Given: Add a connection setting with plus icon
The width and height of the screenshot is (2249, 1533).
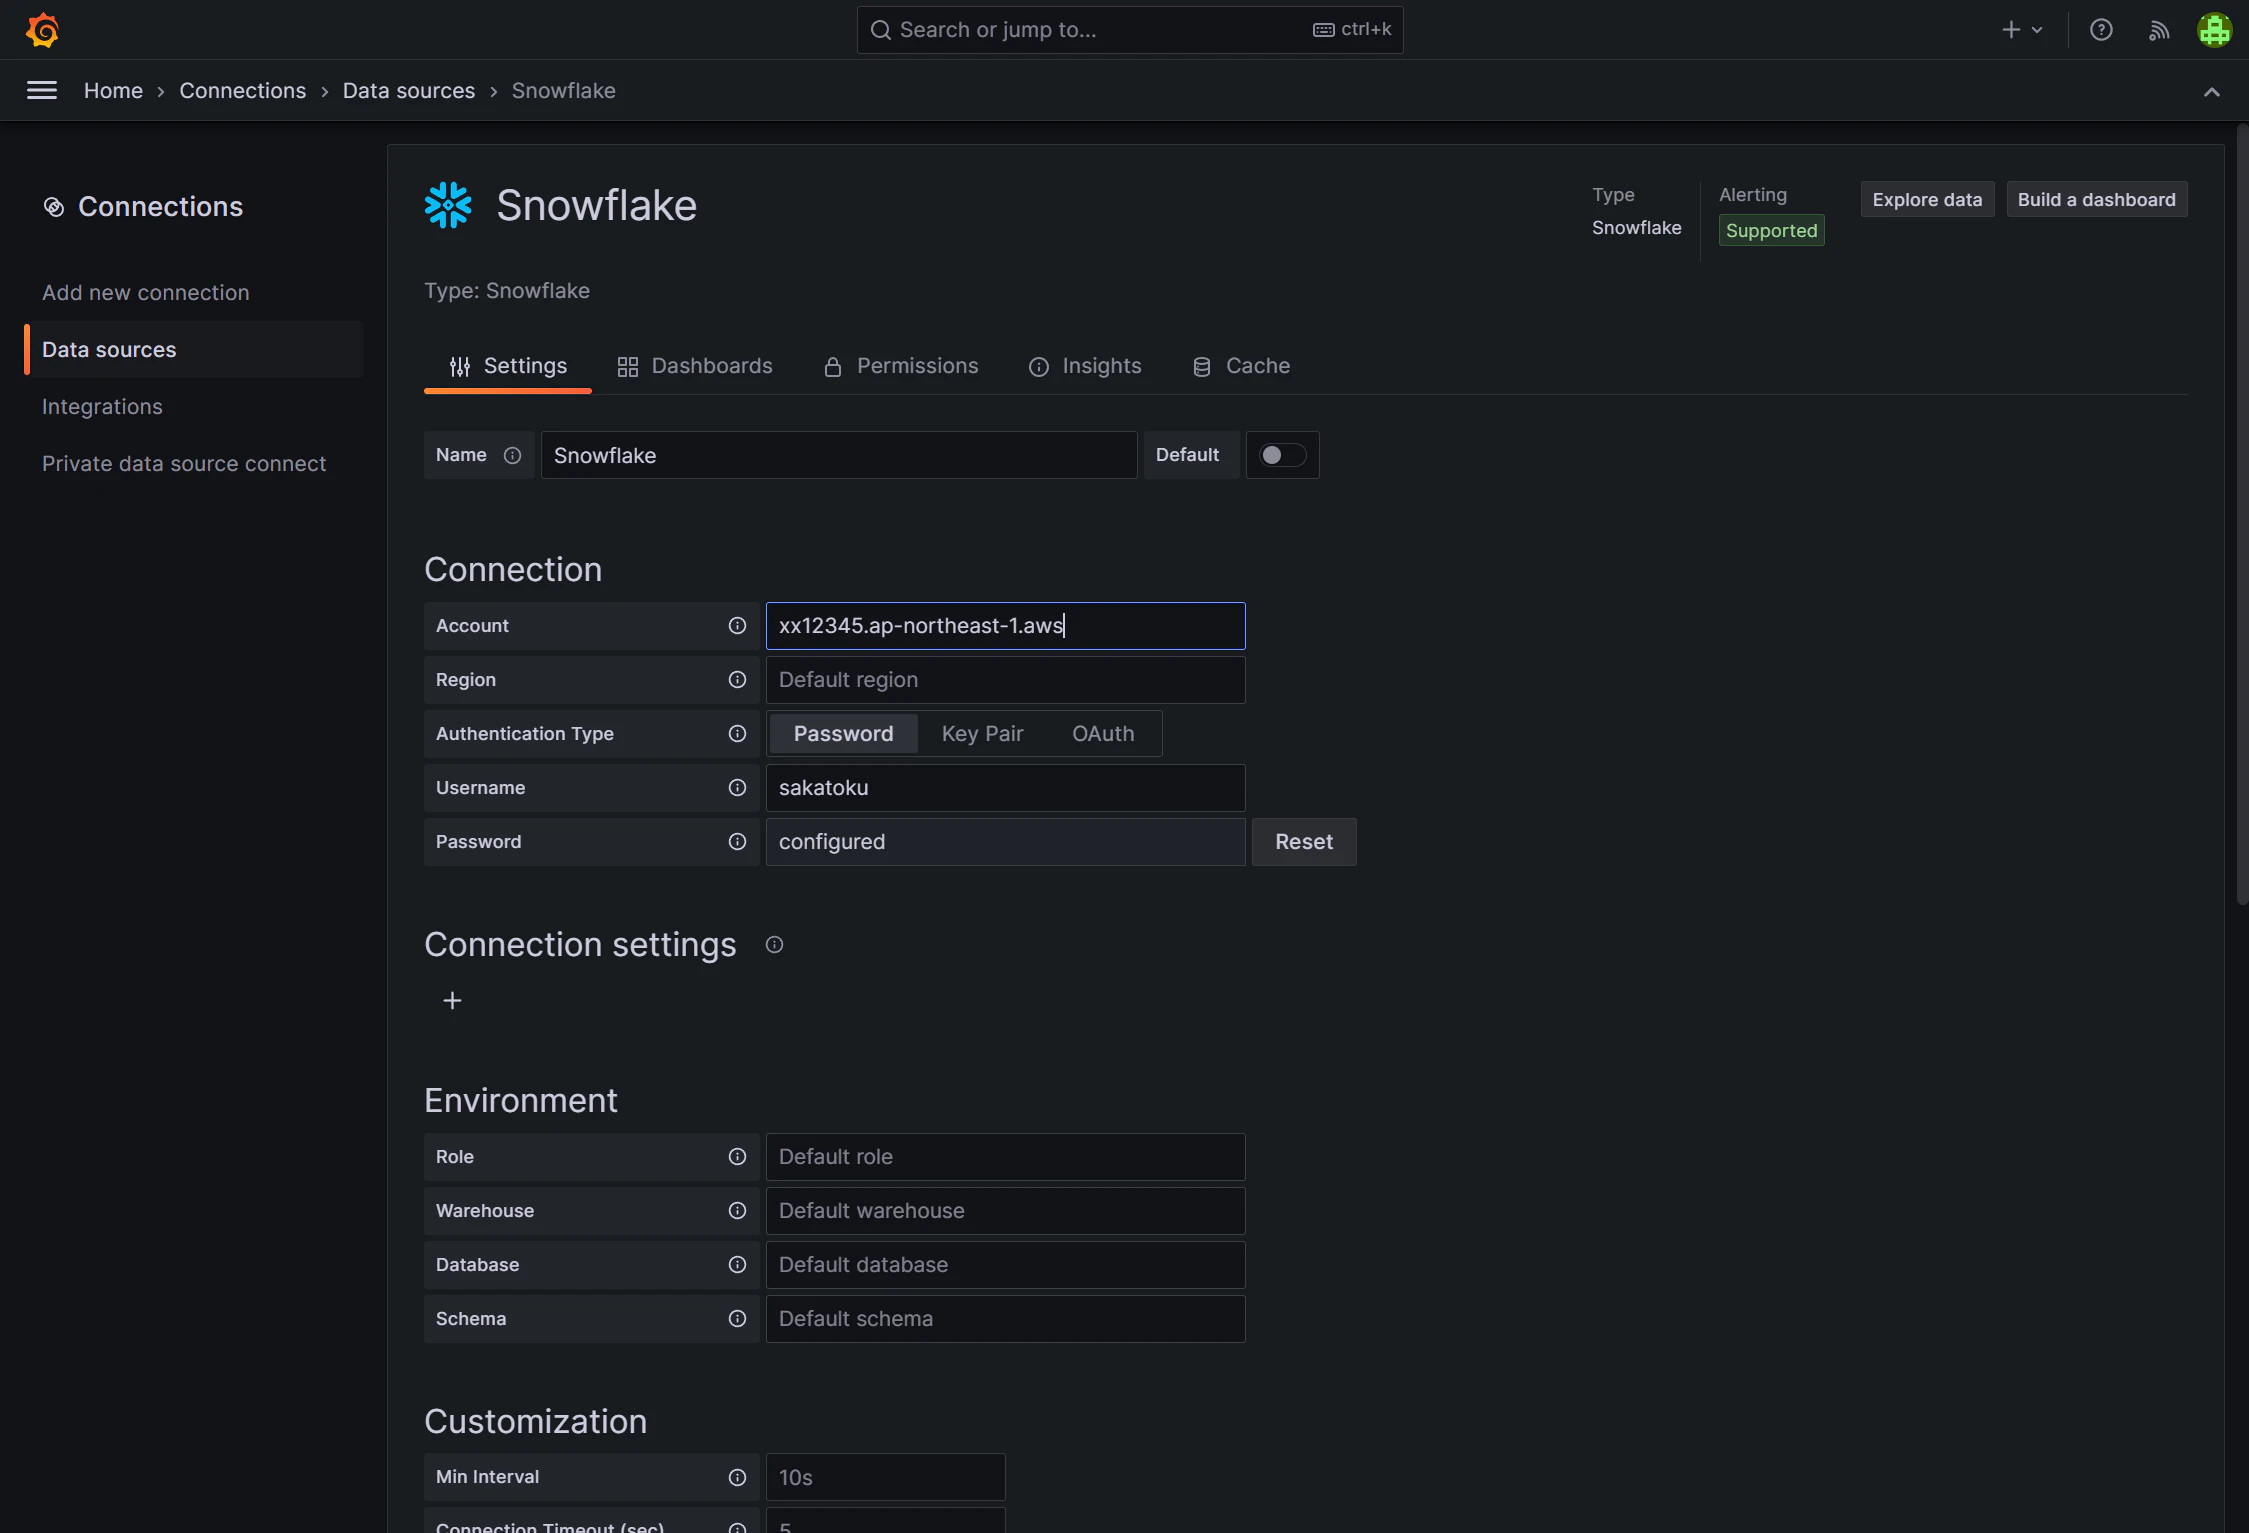Looking at the screenshot, I should [452, 1001].
